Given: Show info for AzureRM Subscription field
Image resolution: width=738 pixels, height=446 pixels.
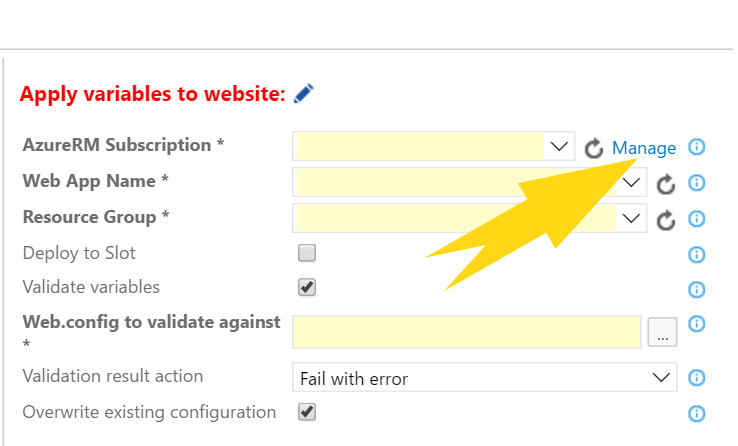Looking at the screenshot, I should click(697, 147).
